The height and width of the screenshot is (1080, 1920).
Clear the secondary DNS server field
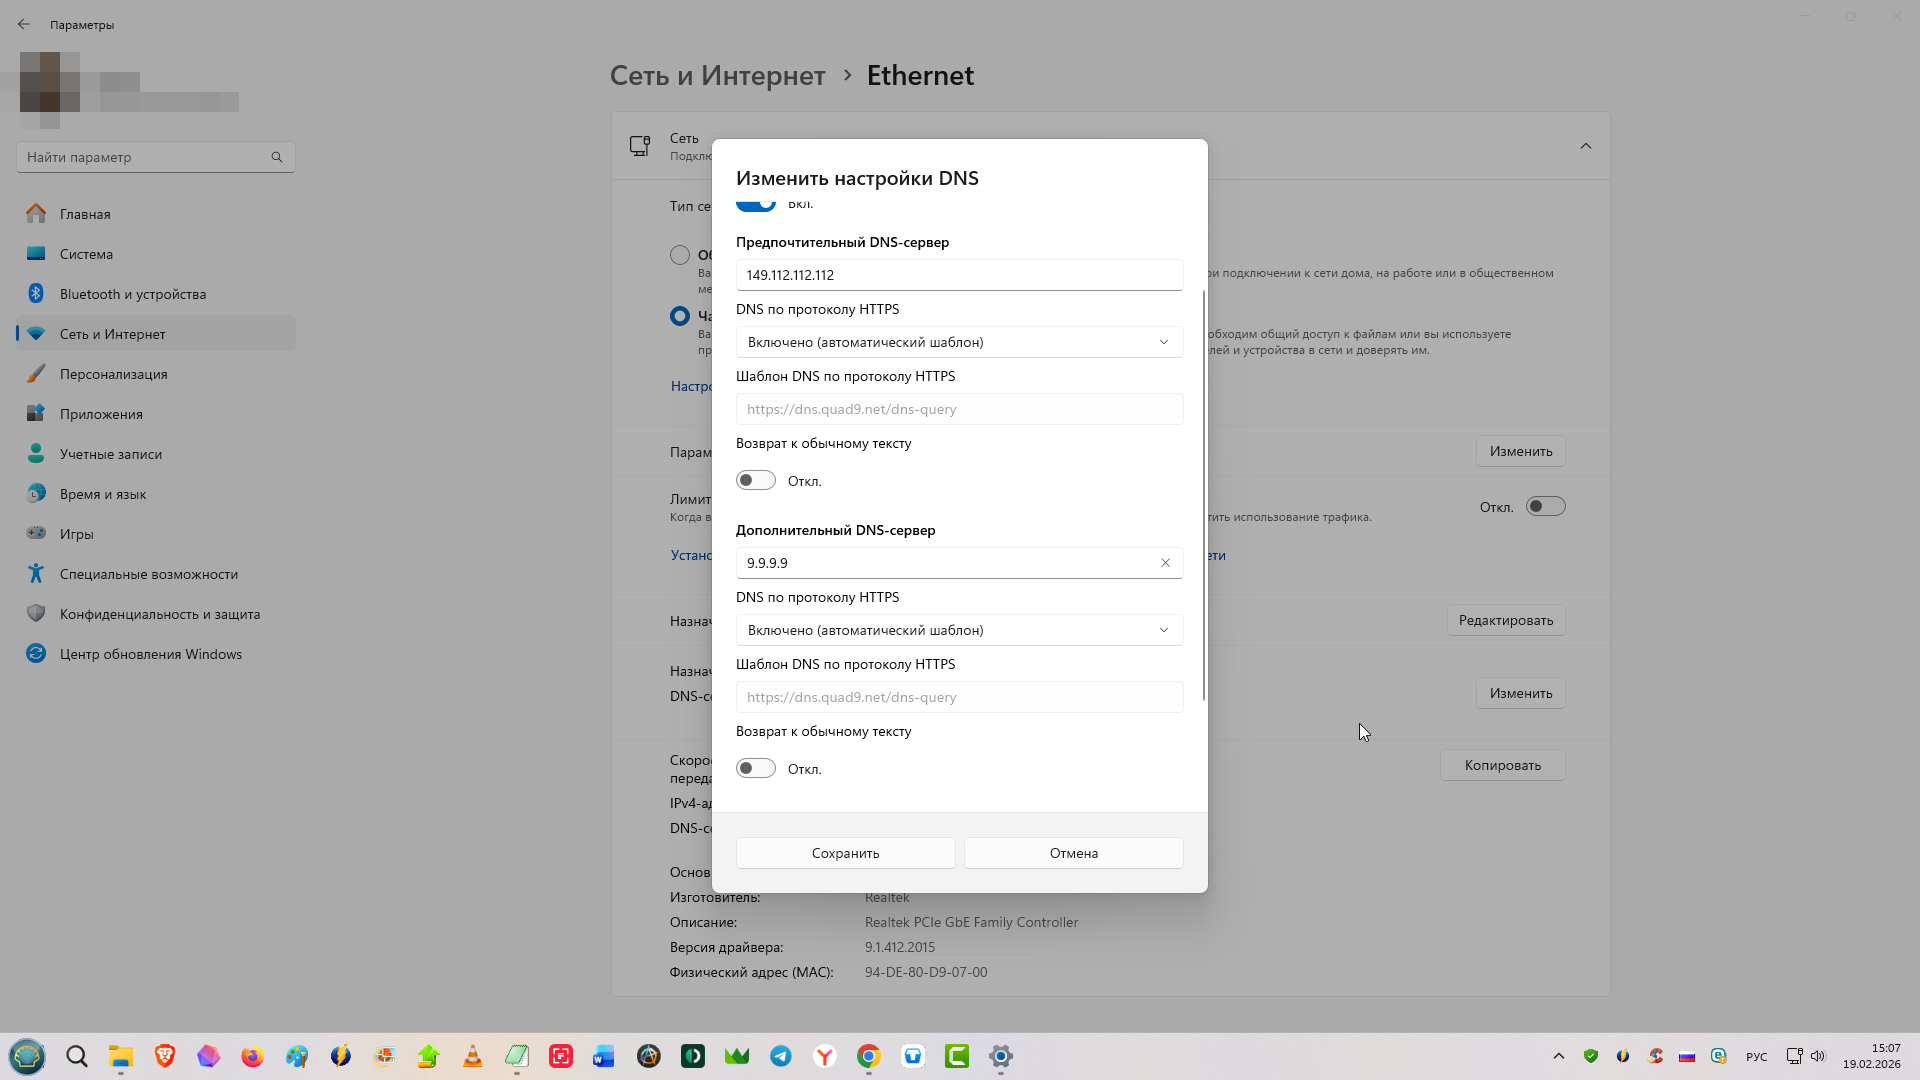[x=1165, y=563]
